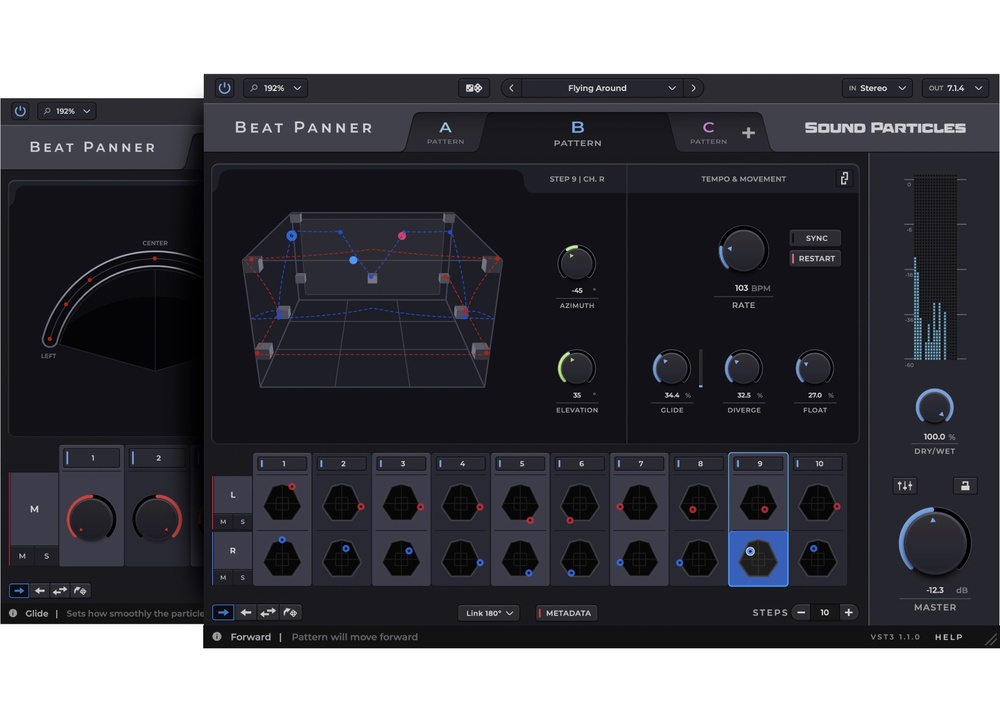Select step 1 panner pad in the L row

tap(283, 501)
